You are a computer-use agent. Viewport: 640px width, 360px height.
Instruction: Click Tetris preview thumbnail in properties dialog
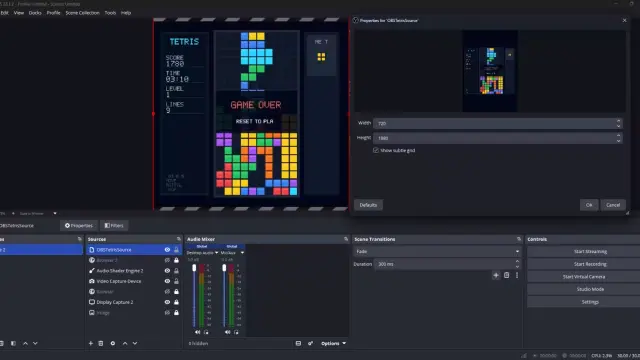[490, 71]
